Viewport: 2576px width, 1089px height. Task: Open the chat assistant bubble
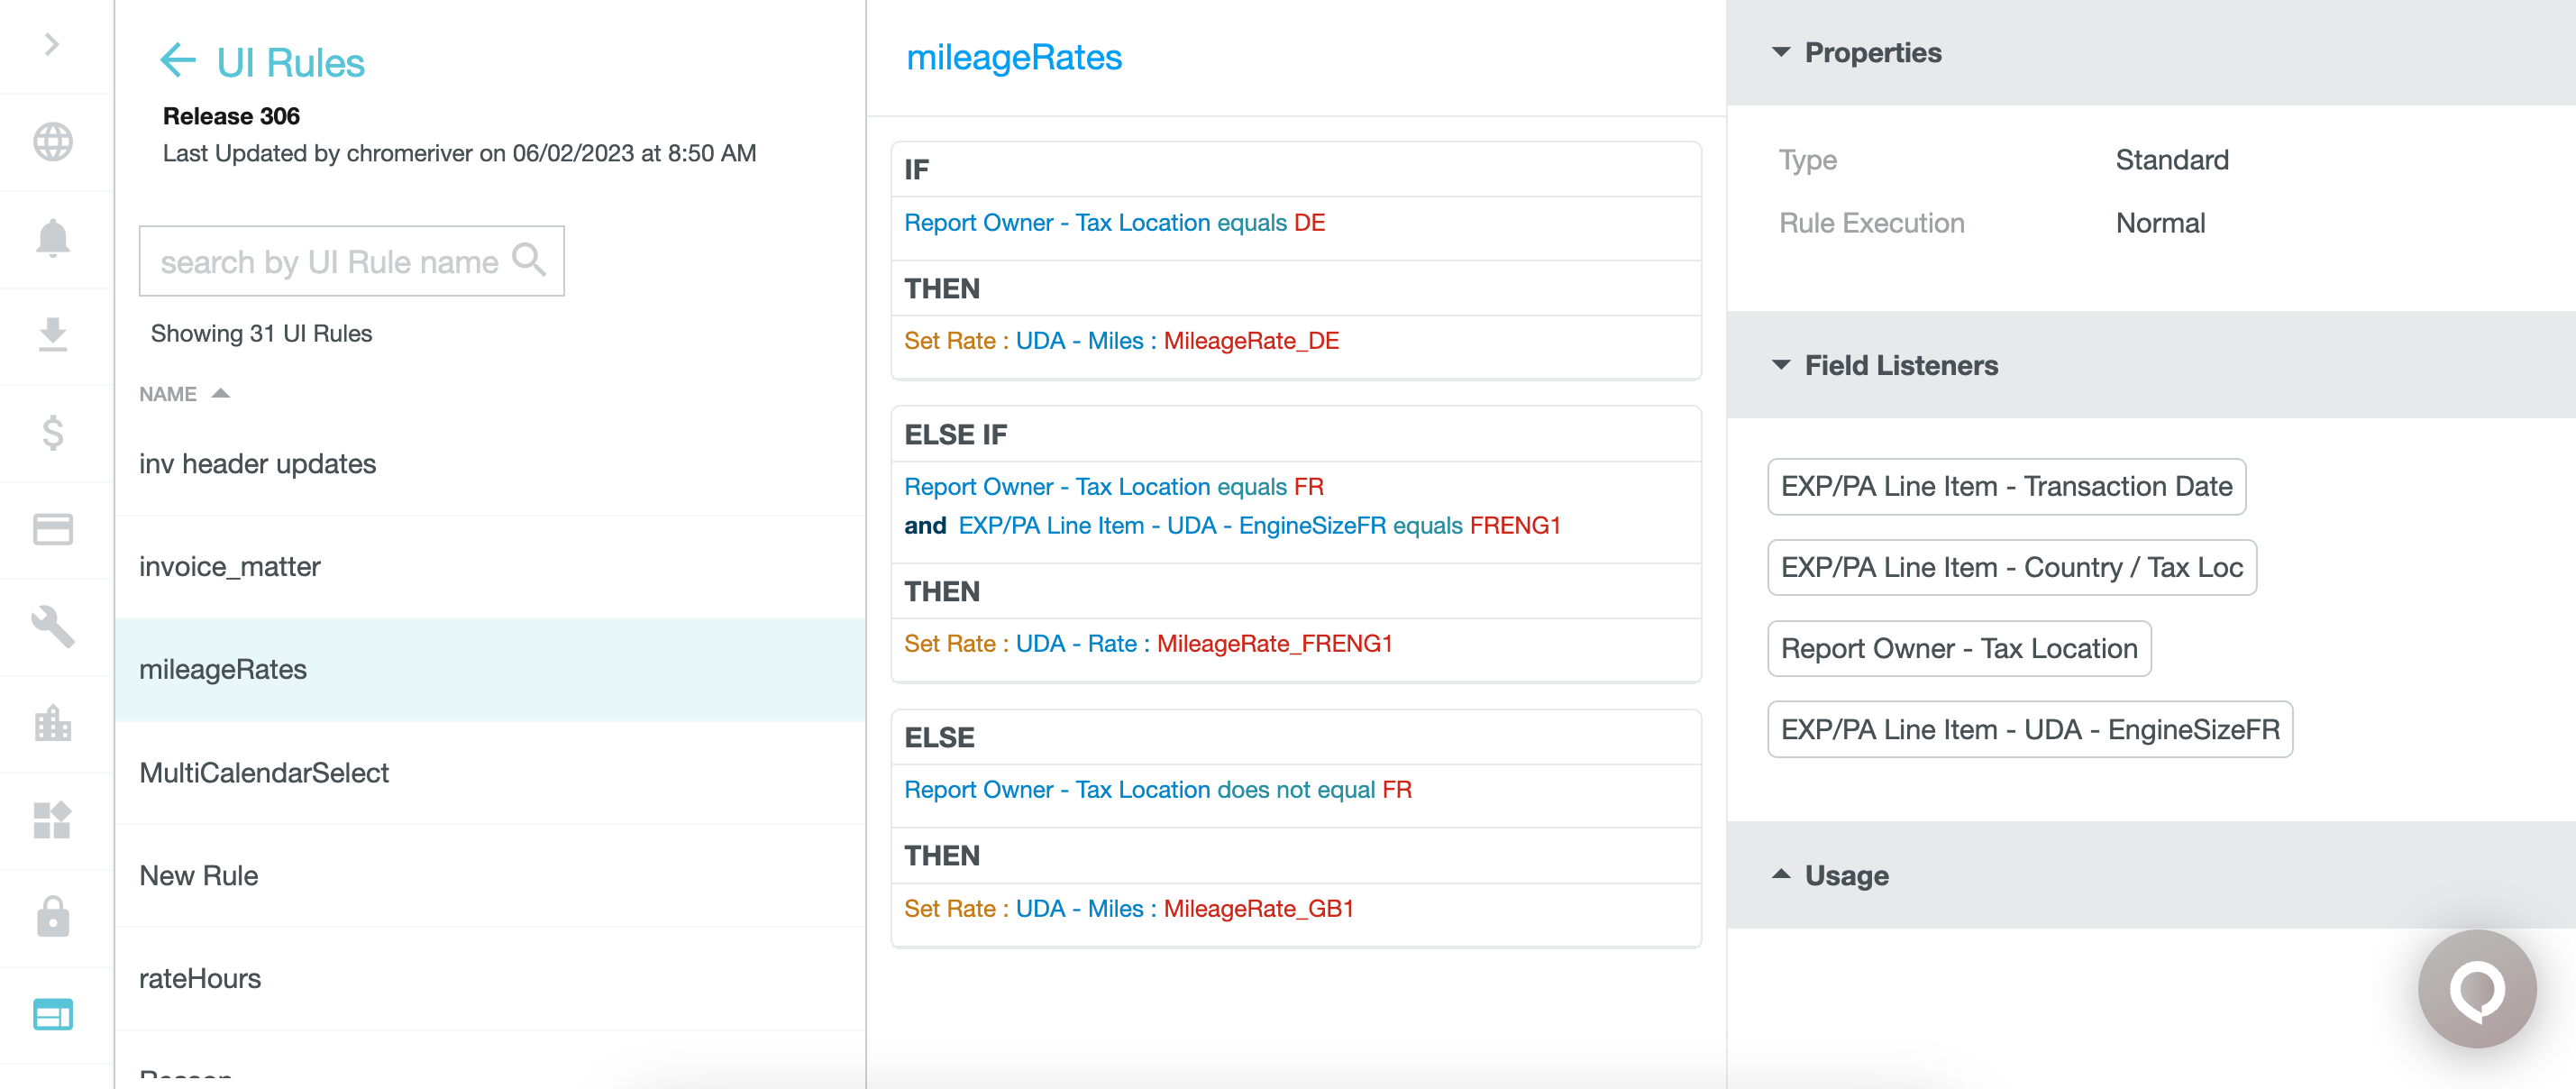[x=2476, y=989]
